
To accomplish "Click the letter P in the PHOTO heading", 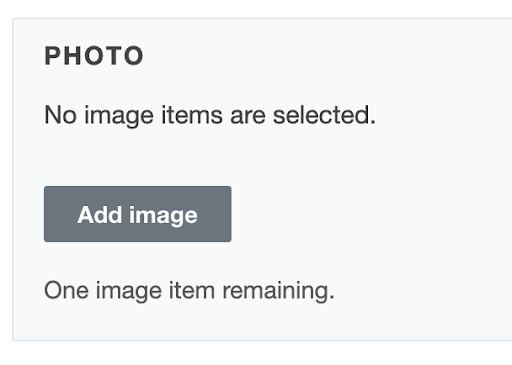I will [x=52, y=56].
